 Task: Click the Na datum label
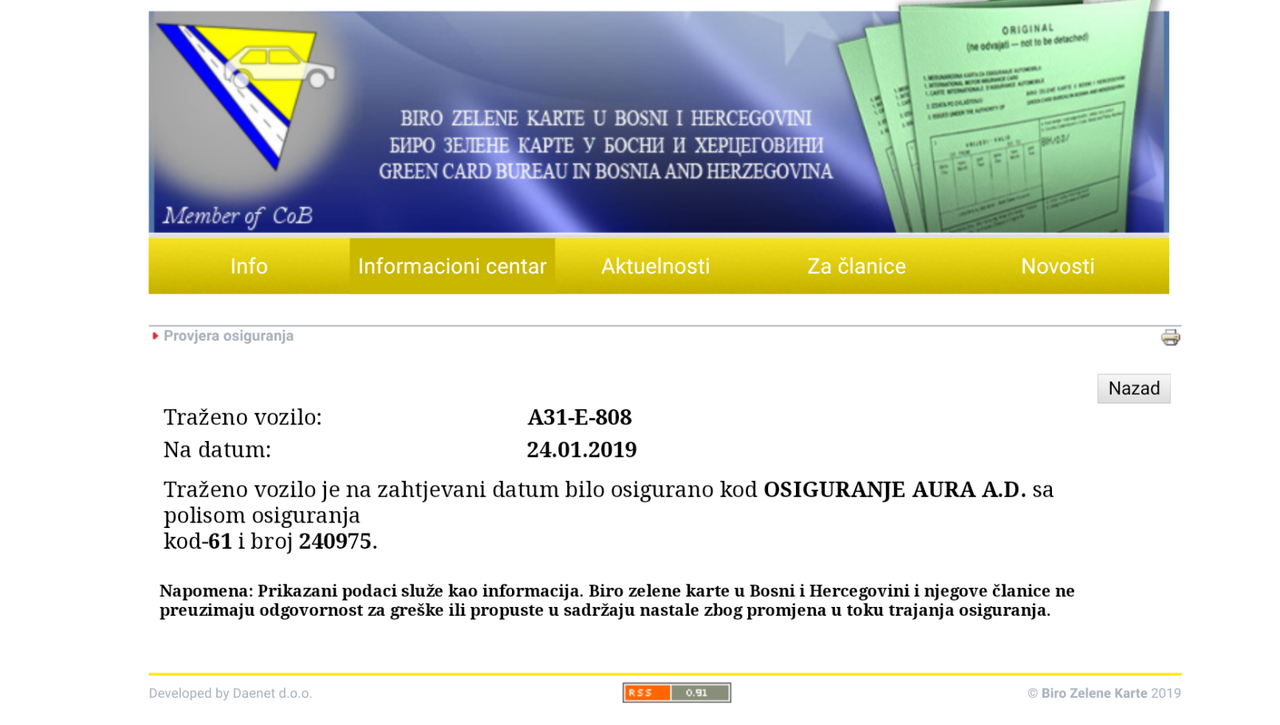tap(217, 449)
